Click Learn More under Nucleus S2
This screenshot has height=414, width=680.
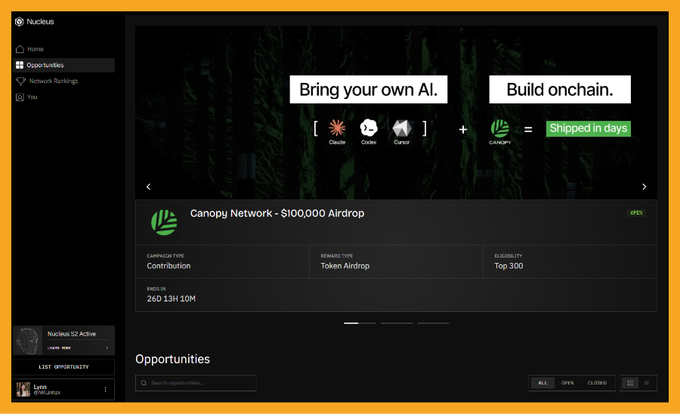click(59, 348)
